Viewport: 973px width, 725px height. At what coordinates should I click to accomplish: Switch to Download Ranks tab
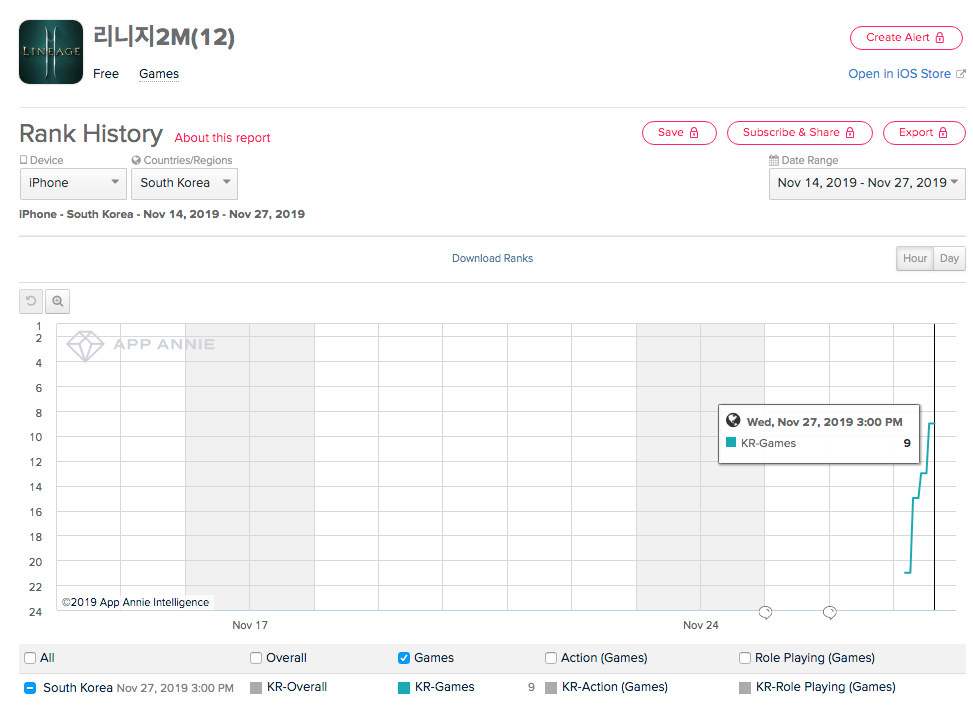coord(492,258)
